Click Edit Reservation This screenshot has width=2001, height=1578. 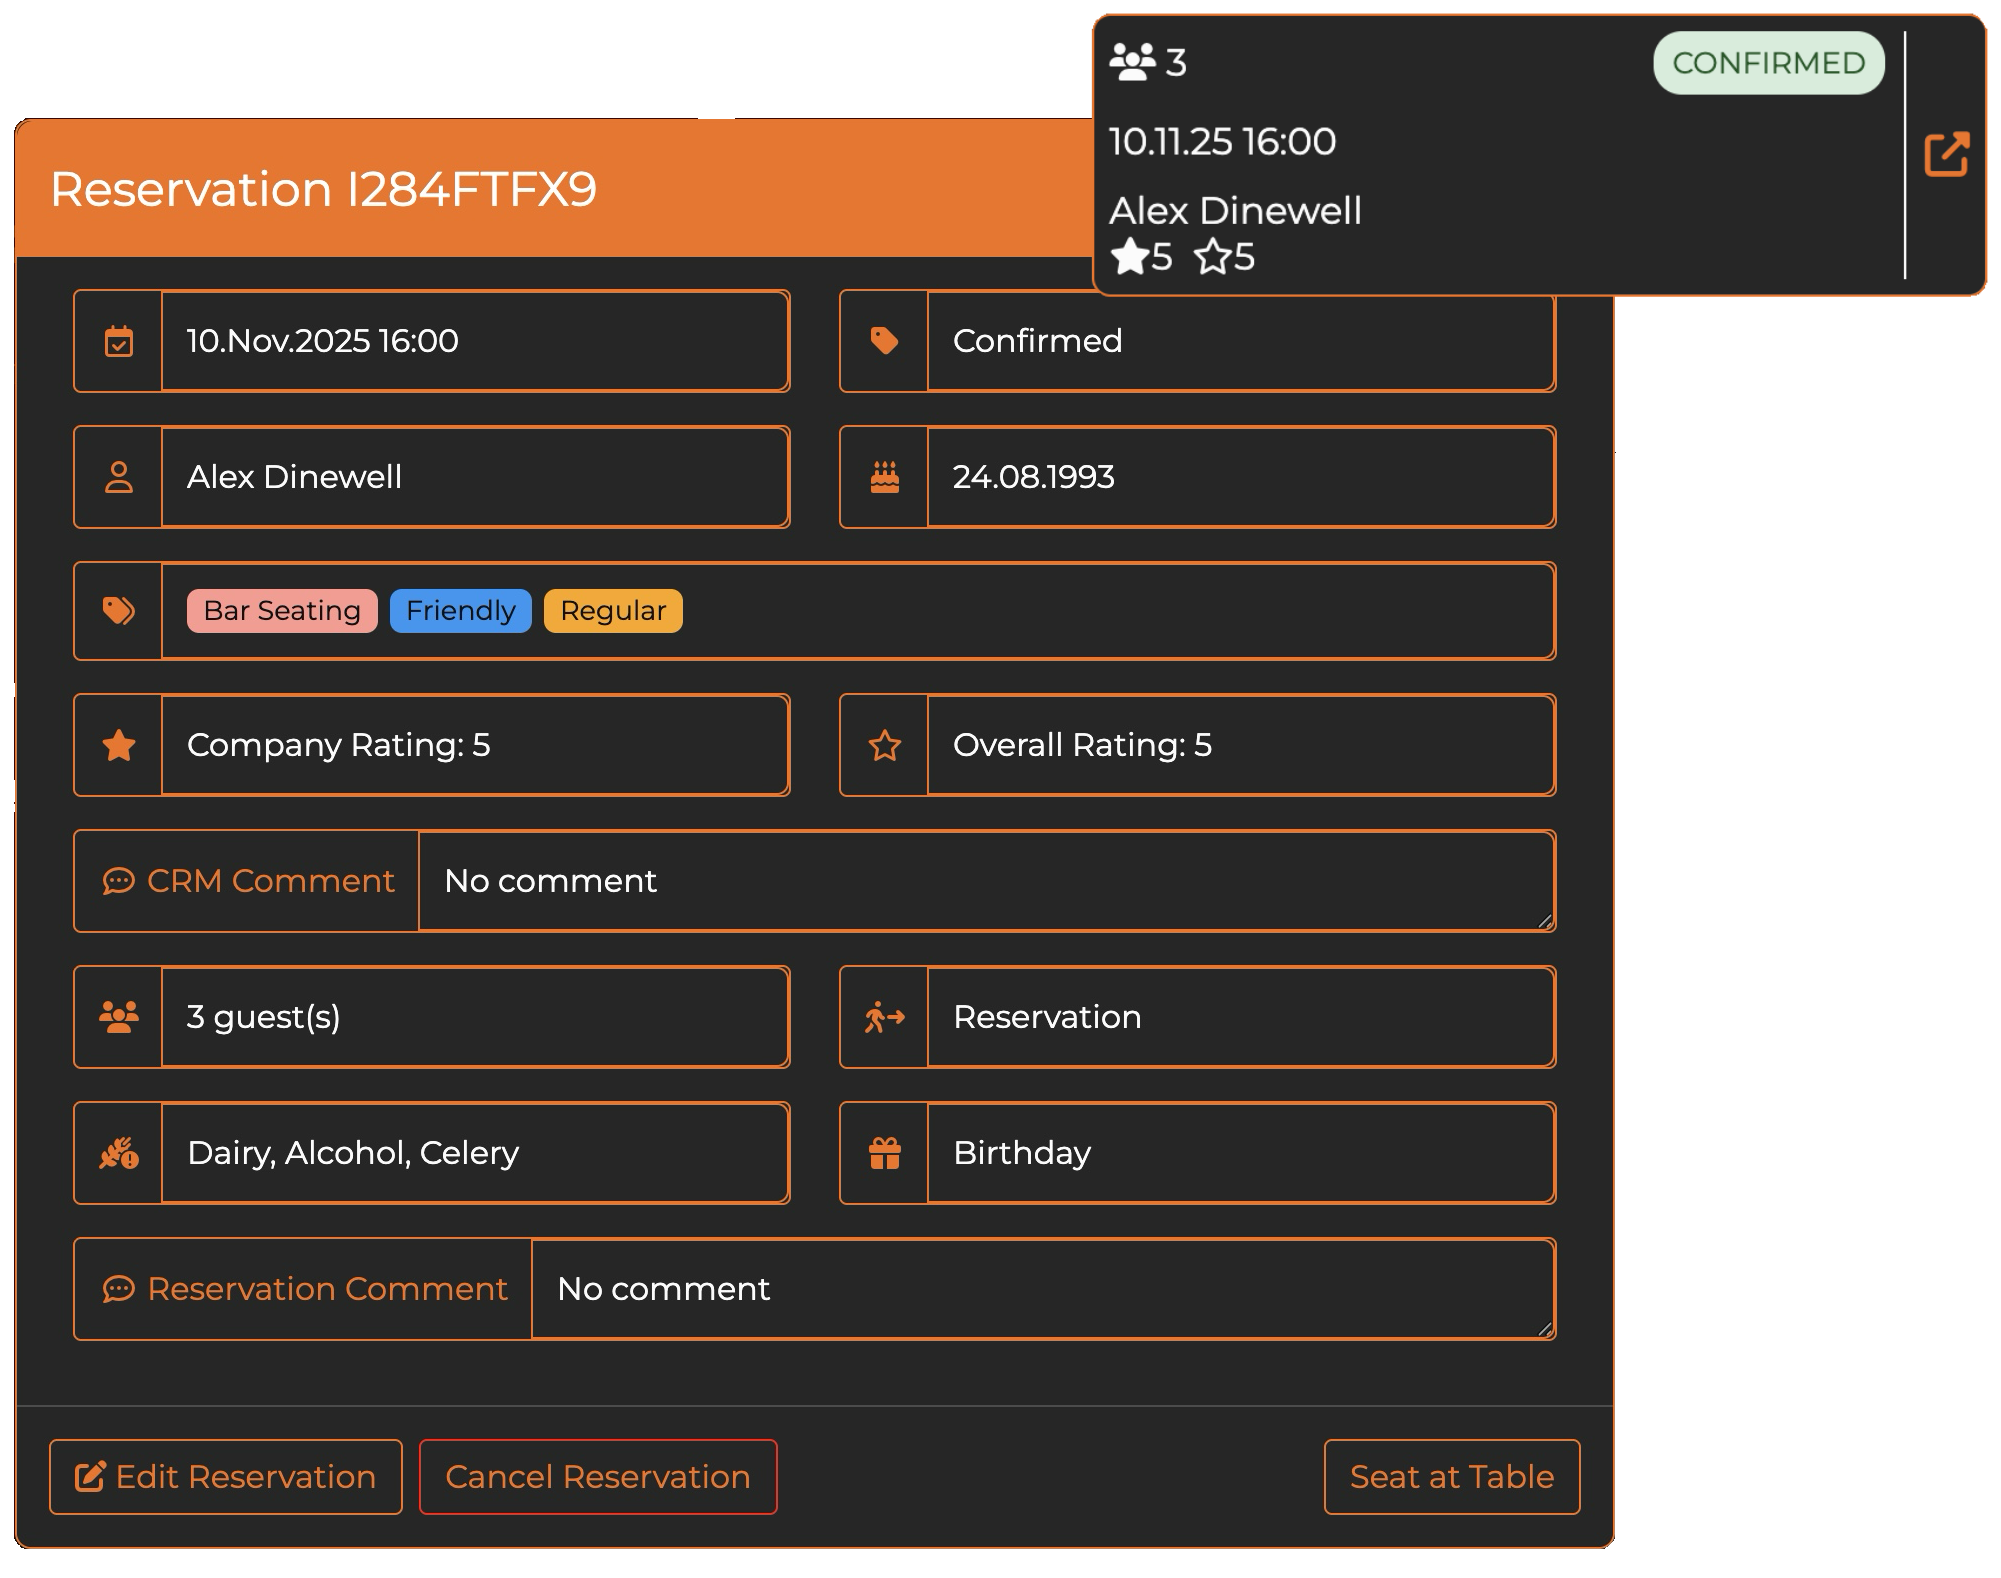(x=225, y=1476)
